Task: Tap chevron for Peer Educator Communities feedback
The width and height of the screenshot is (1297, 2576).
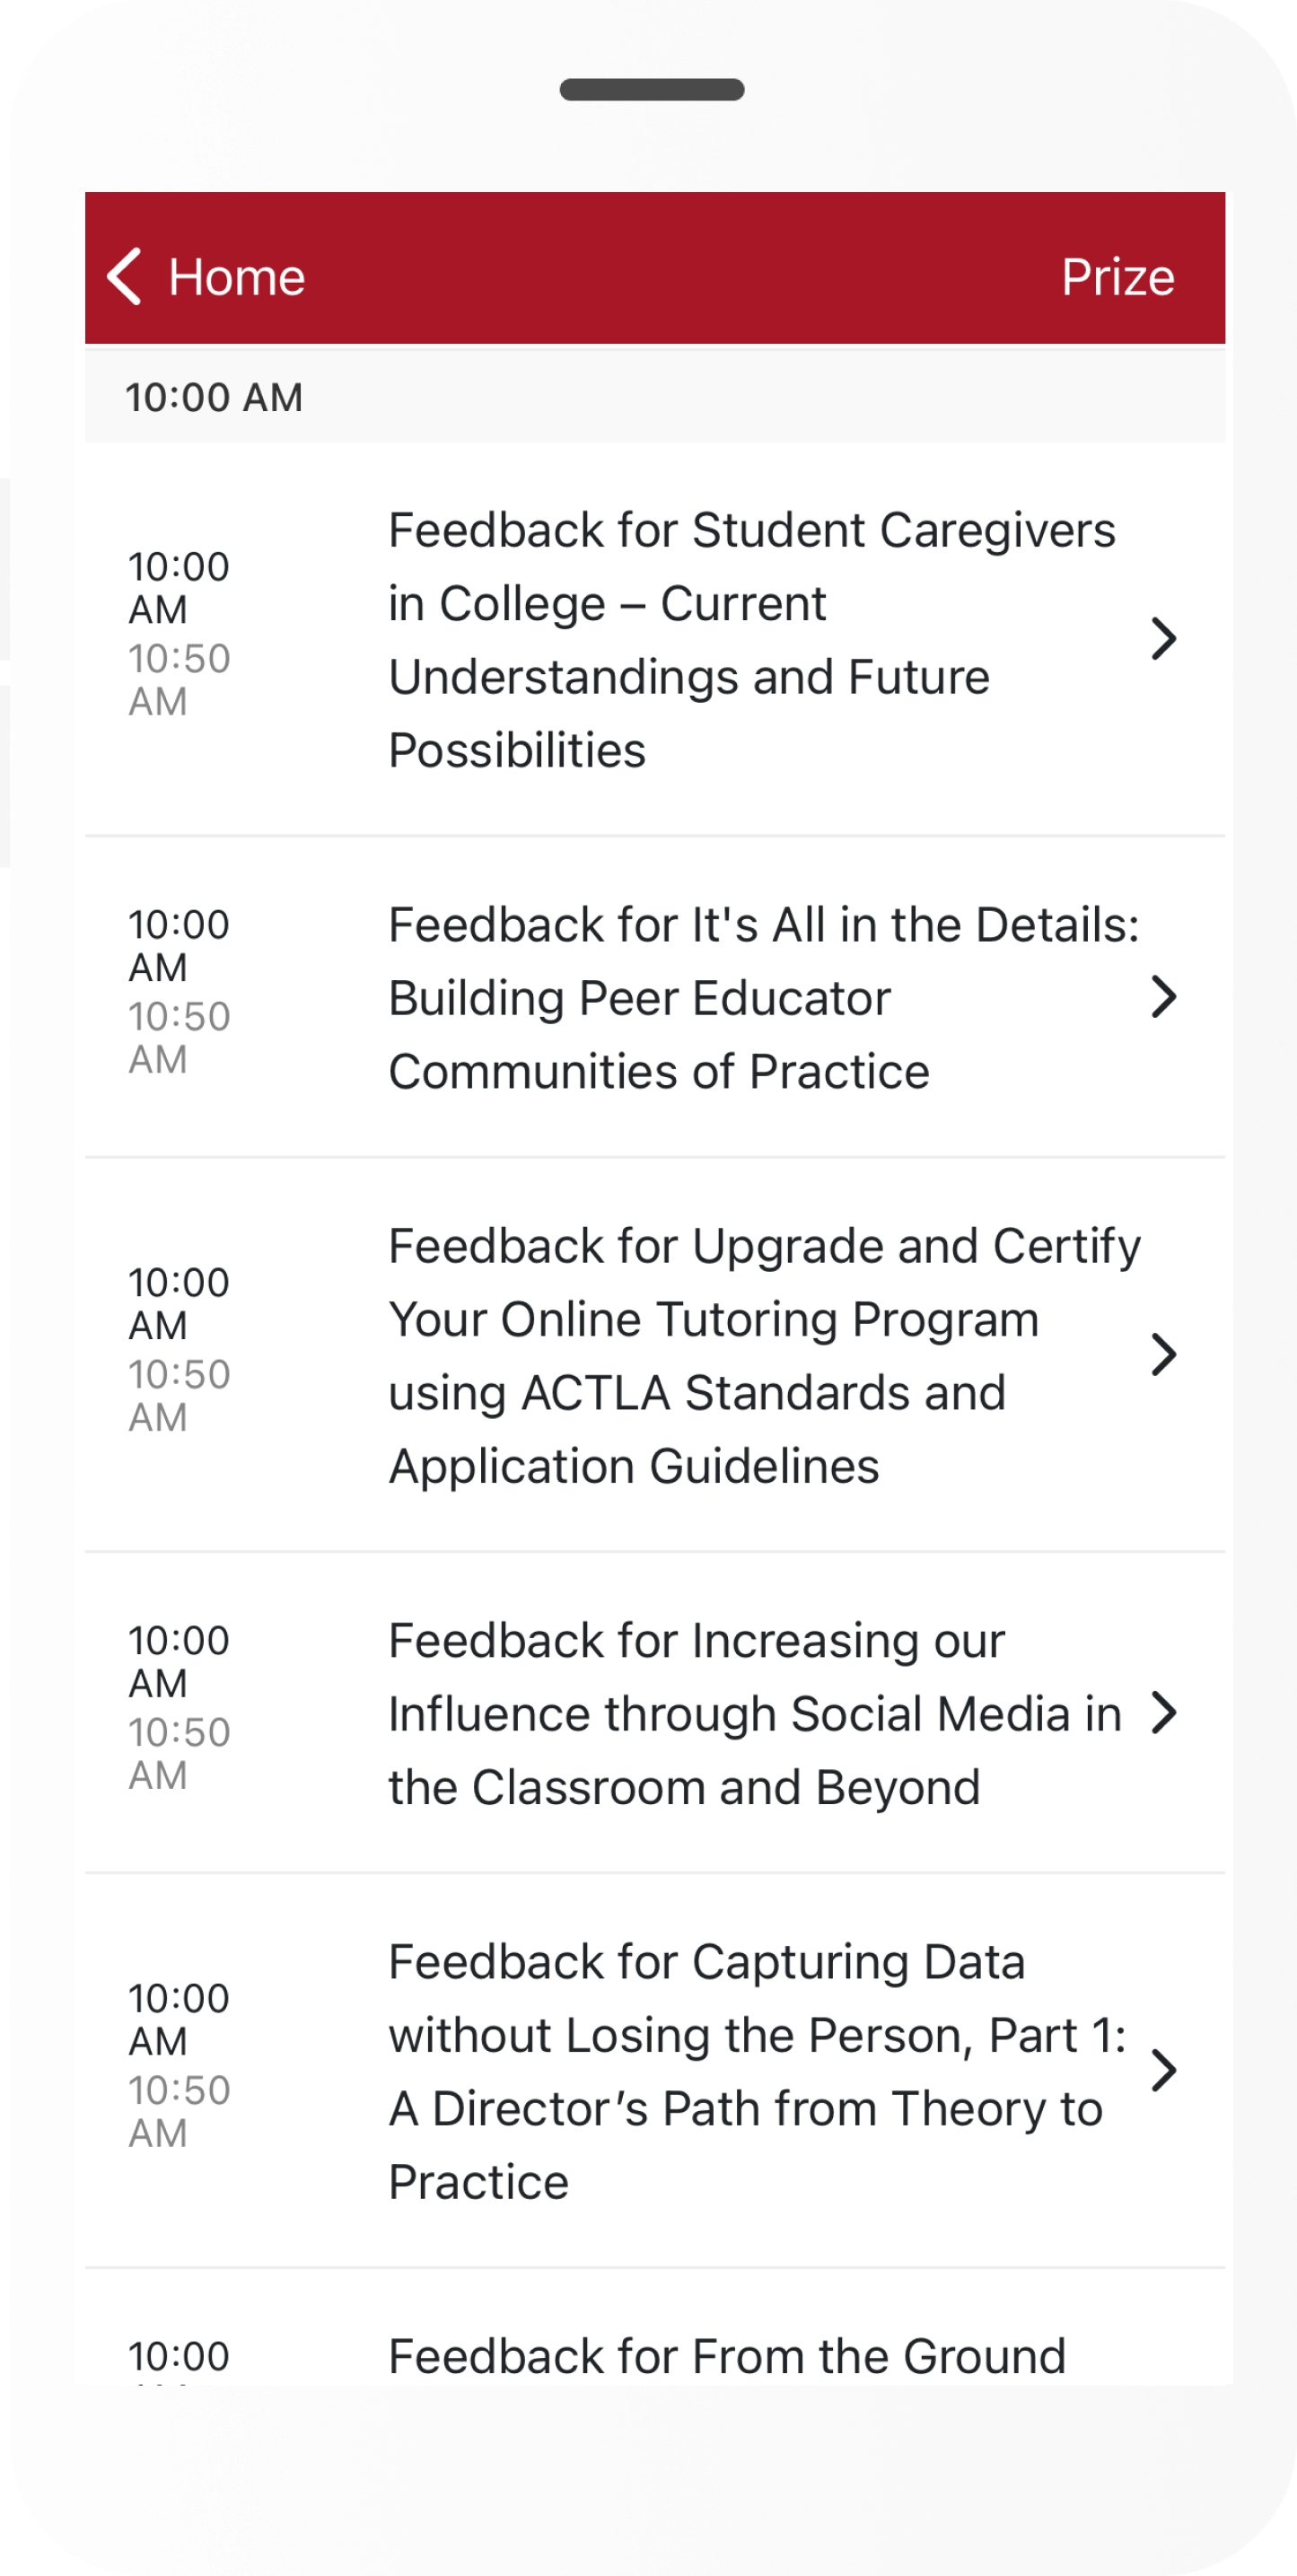Action: (1163, 997)
